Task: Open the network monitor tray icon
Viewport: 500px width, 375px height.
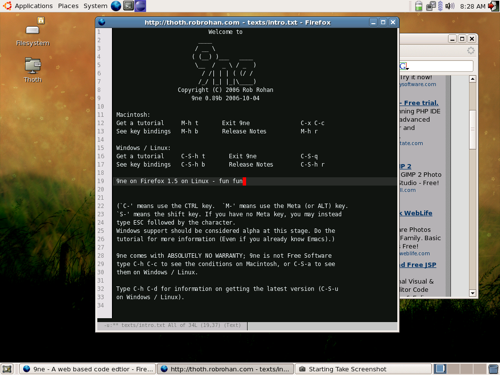Action: (431, 6)
